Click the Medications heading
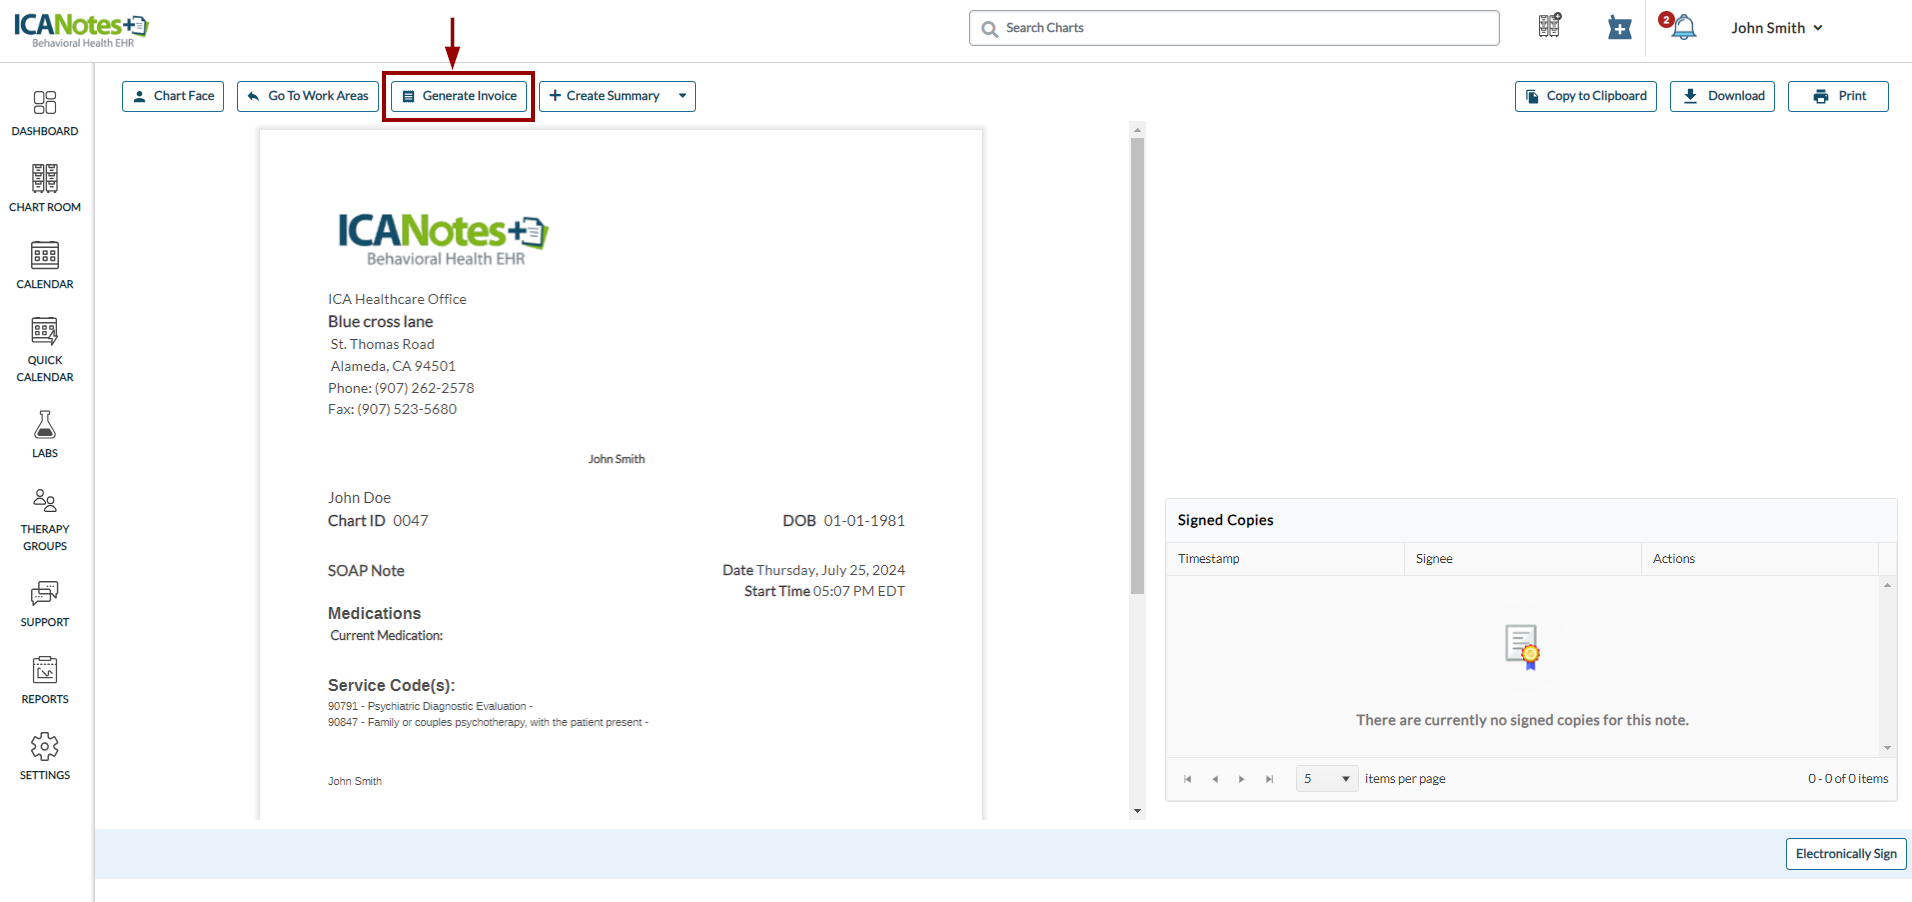This screenshot has height=902, width=1912. point(374,613)
